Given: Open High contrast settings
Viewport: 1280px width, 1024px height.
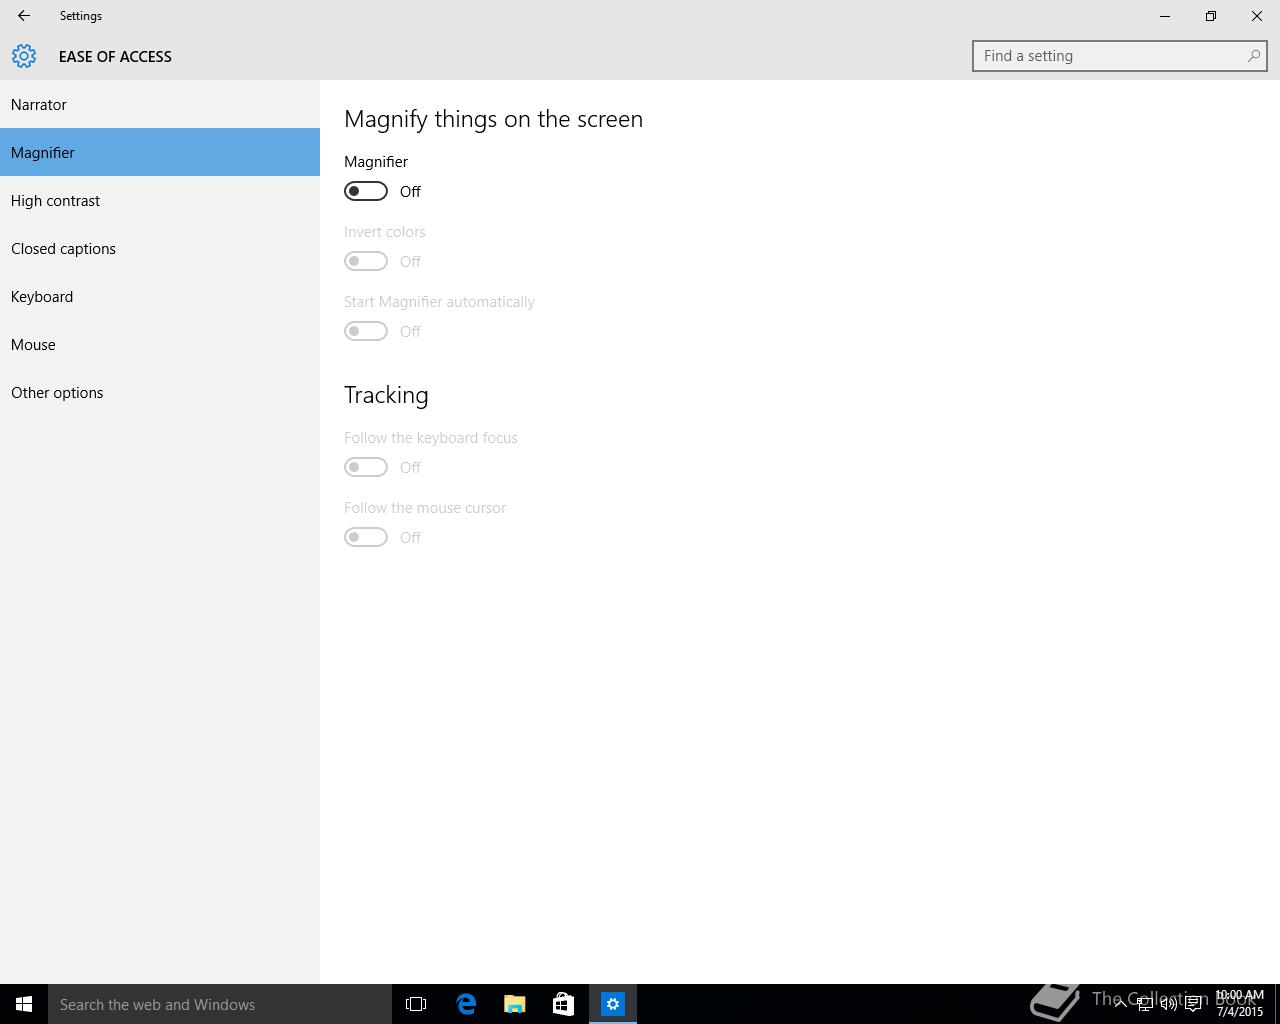Looking at the screenshot, I should click(x=160, y=200).
